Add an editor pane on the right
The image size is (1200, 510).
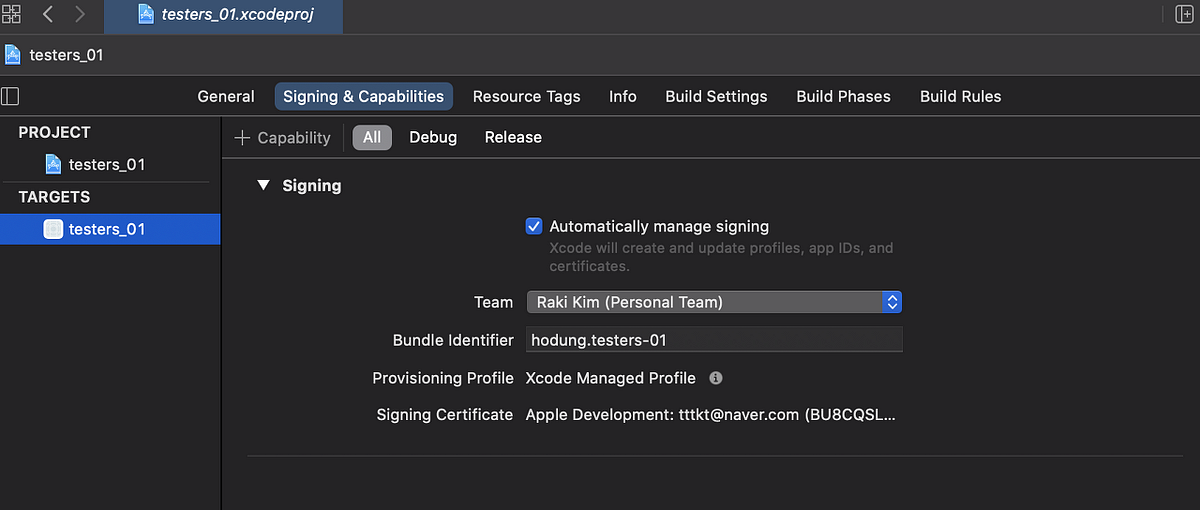tap(1184, 15)
